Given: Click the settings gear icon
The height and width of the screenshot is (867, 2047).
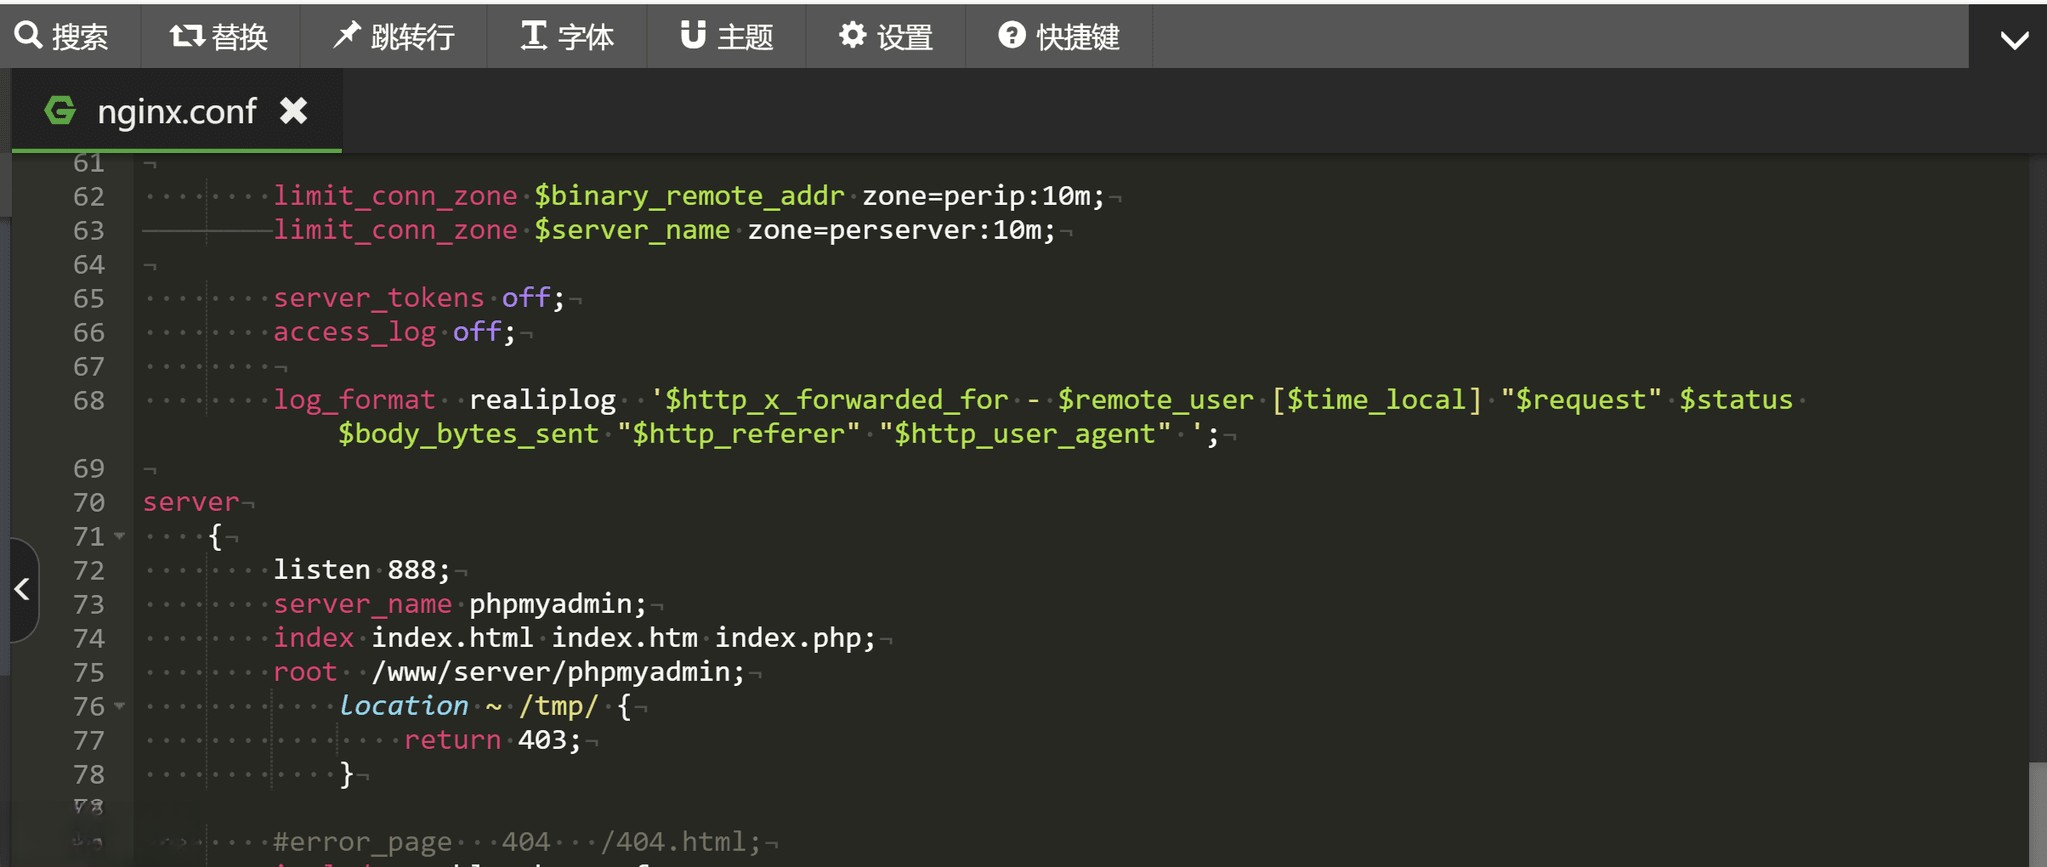Looking at the screenshot, I should click(852, 36).
